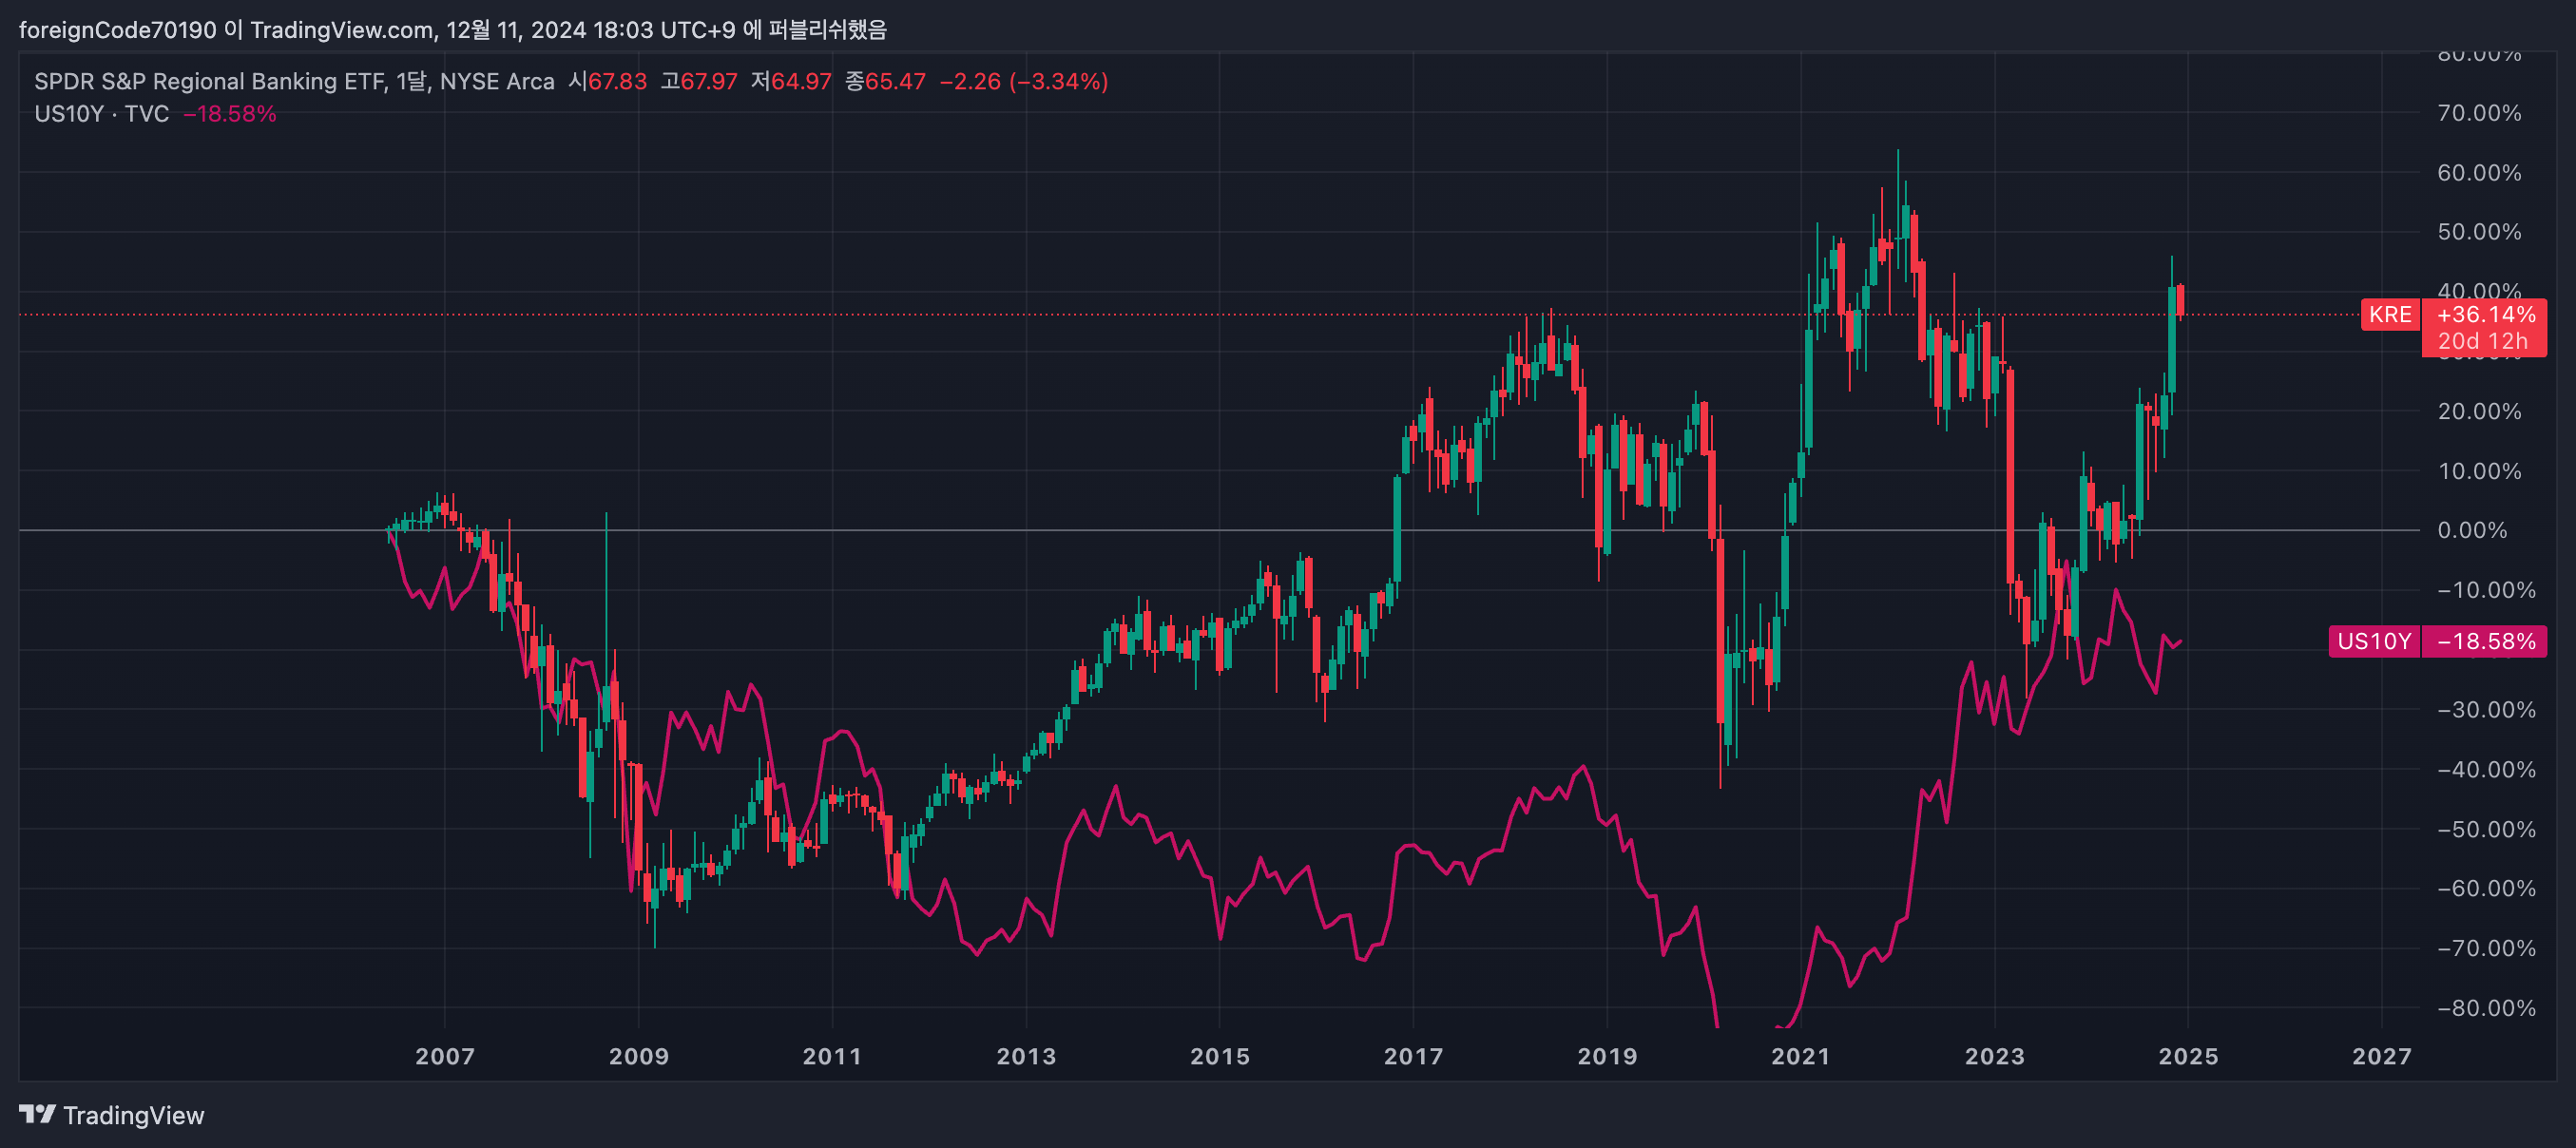Click the −80.00% price scale label
The image size is (2576, 1148).
click(x=2486, y=1008)
